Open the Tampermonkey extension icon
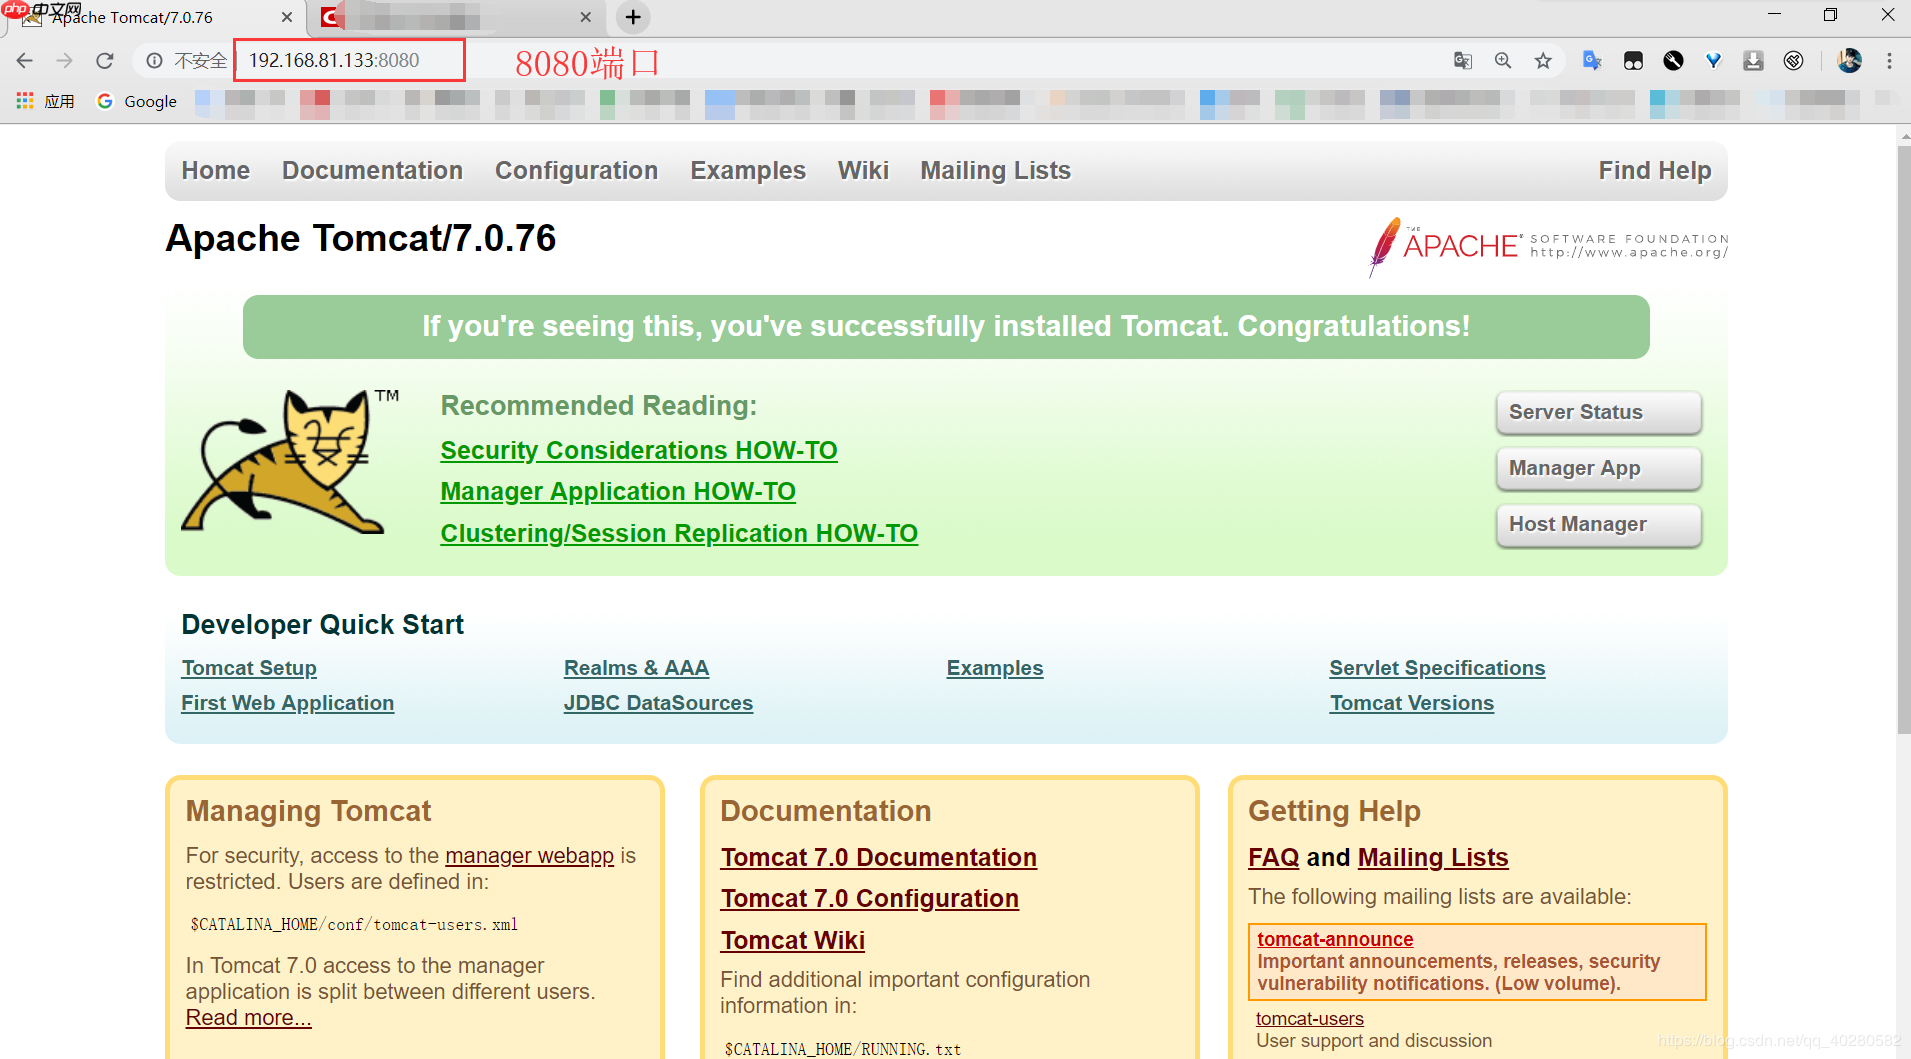 click(x=1633, y=61)
